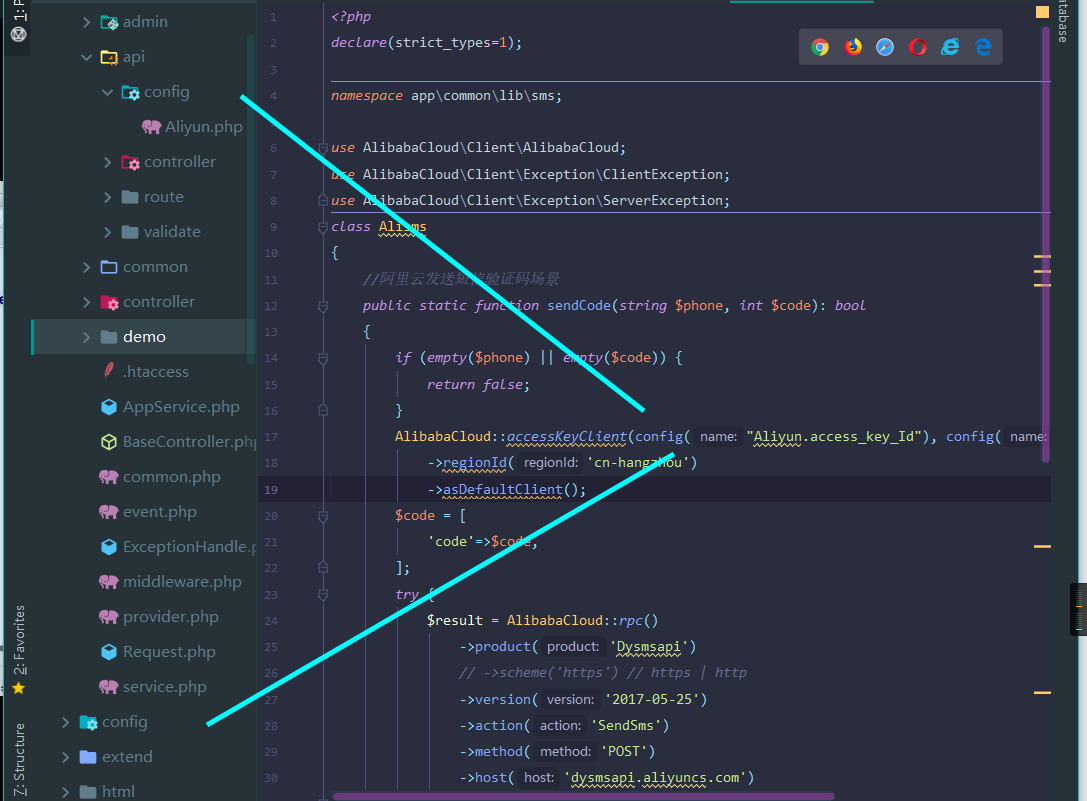The image size is (1087, 801).
Task: Click the sendCode function name
Action: click(x=579, y=306)
